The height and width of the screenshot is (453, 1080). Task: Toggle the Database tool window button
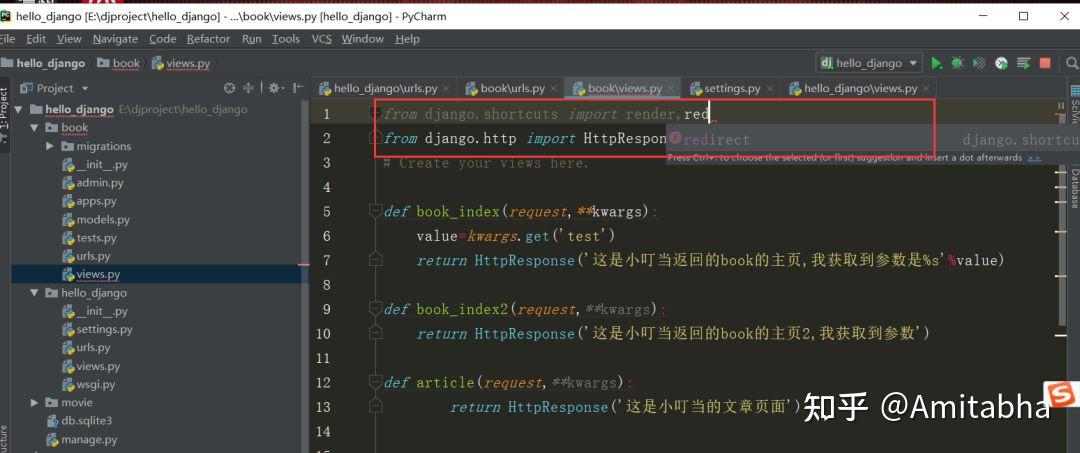click(x=1074, y=187)
